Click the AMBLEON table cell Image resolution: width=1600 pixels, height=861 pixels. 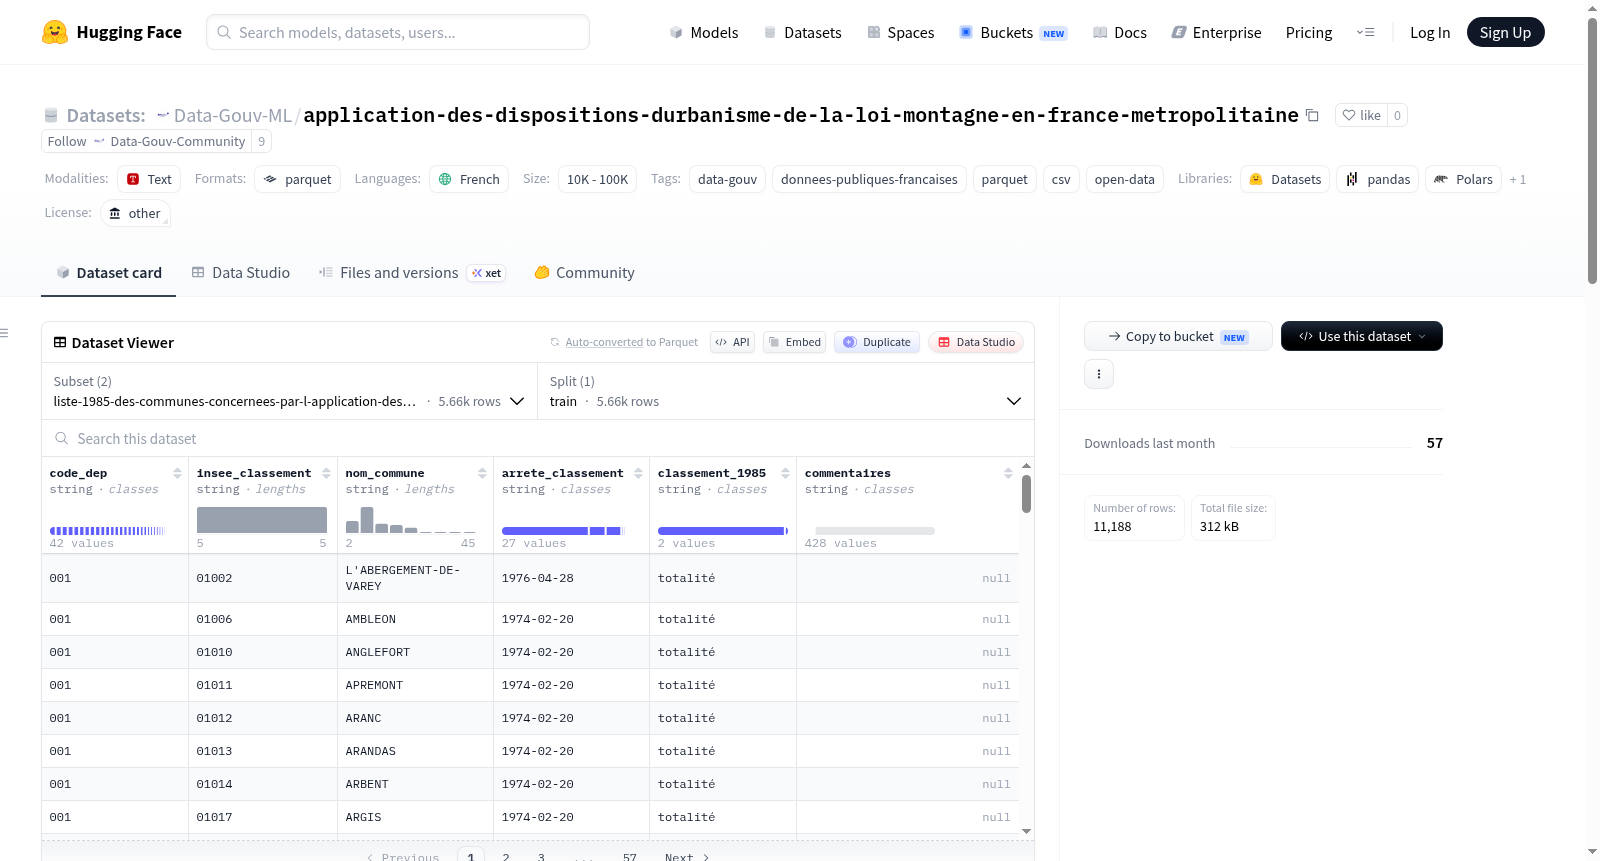[x=415, y=619]
